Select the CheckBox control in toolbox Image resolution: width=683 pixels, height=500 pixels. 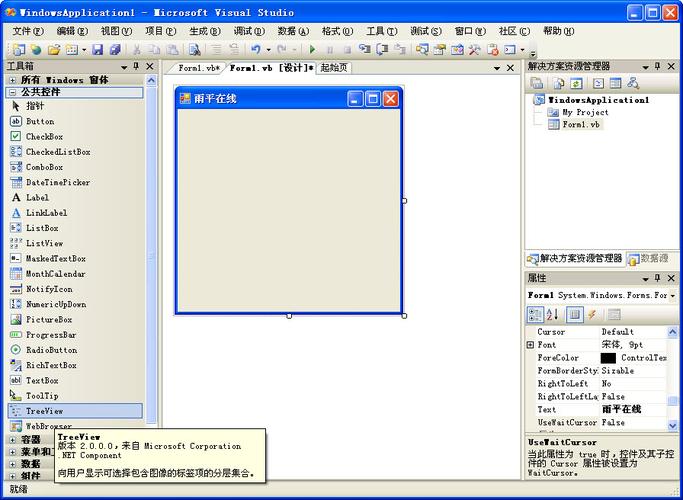(x=44, y=137)
